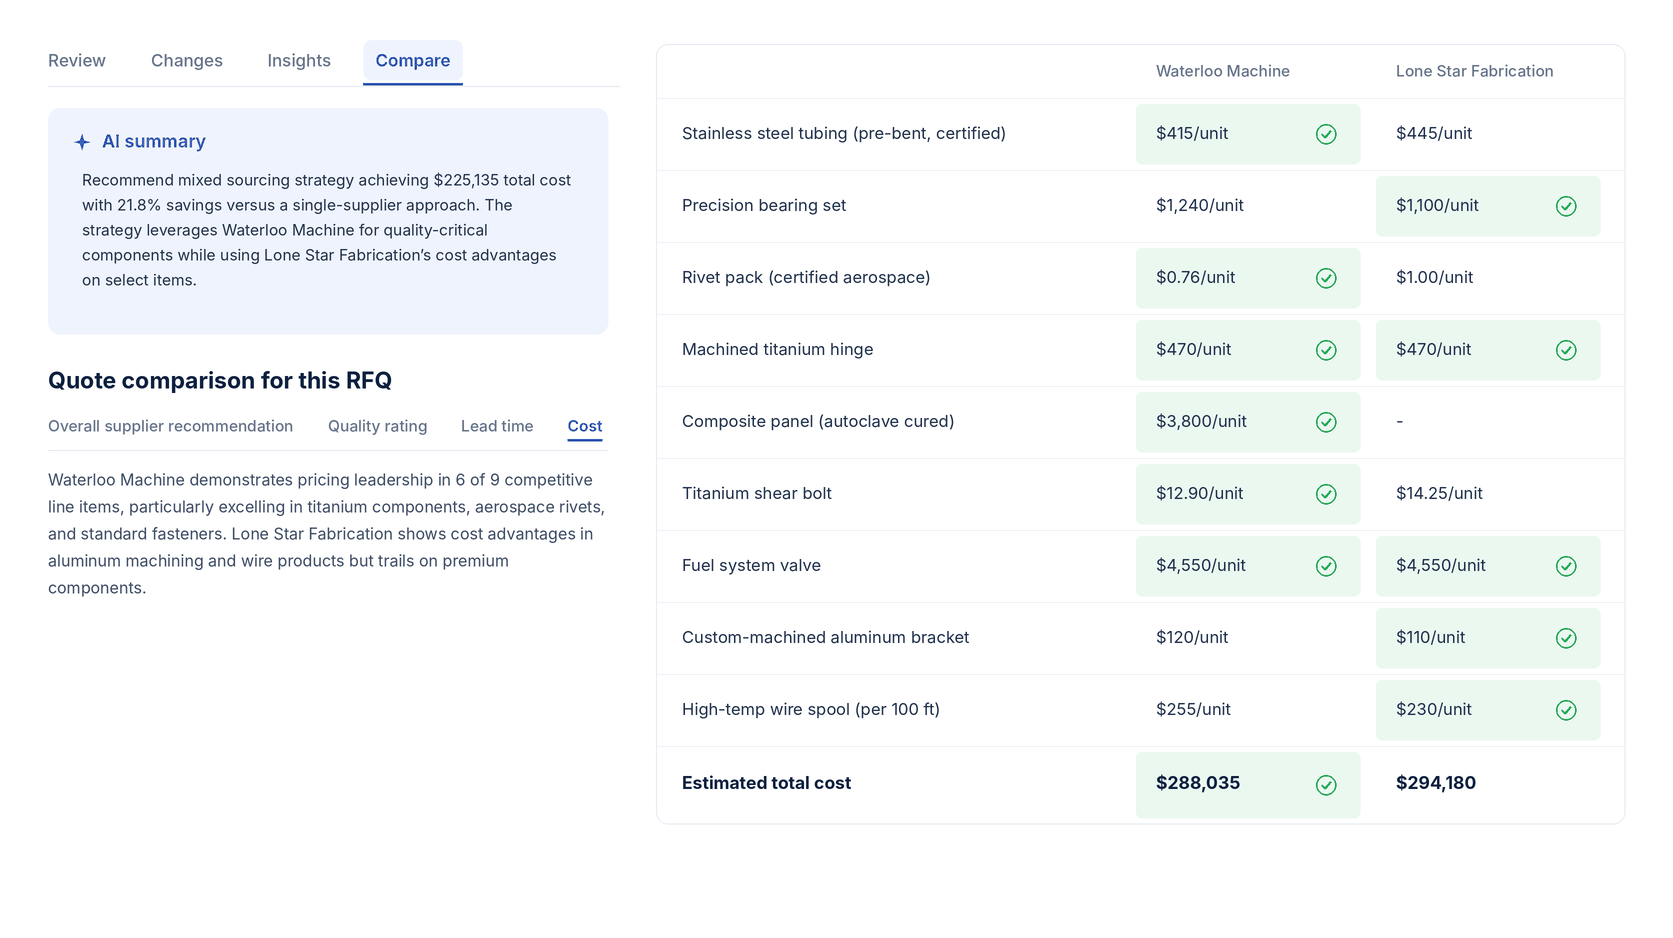Click checkmark beside Waterloo $12.90/unit shear bolt
The width and height of the screenshot is (1673, 938).
[1326, 494]
